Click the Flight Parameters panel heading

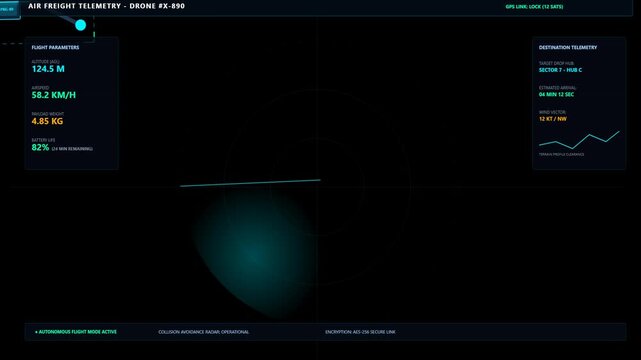click(x=55, y=47)
